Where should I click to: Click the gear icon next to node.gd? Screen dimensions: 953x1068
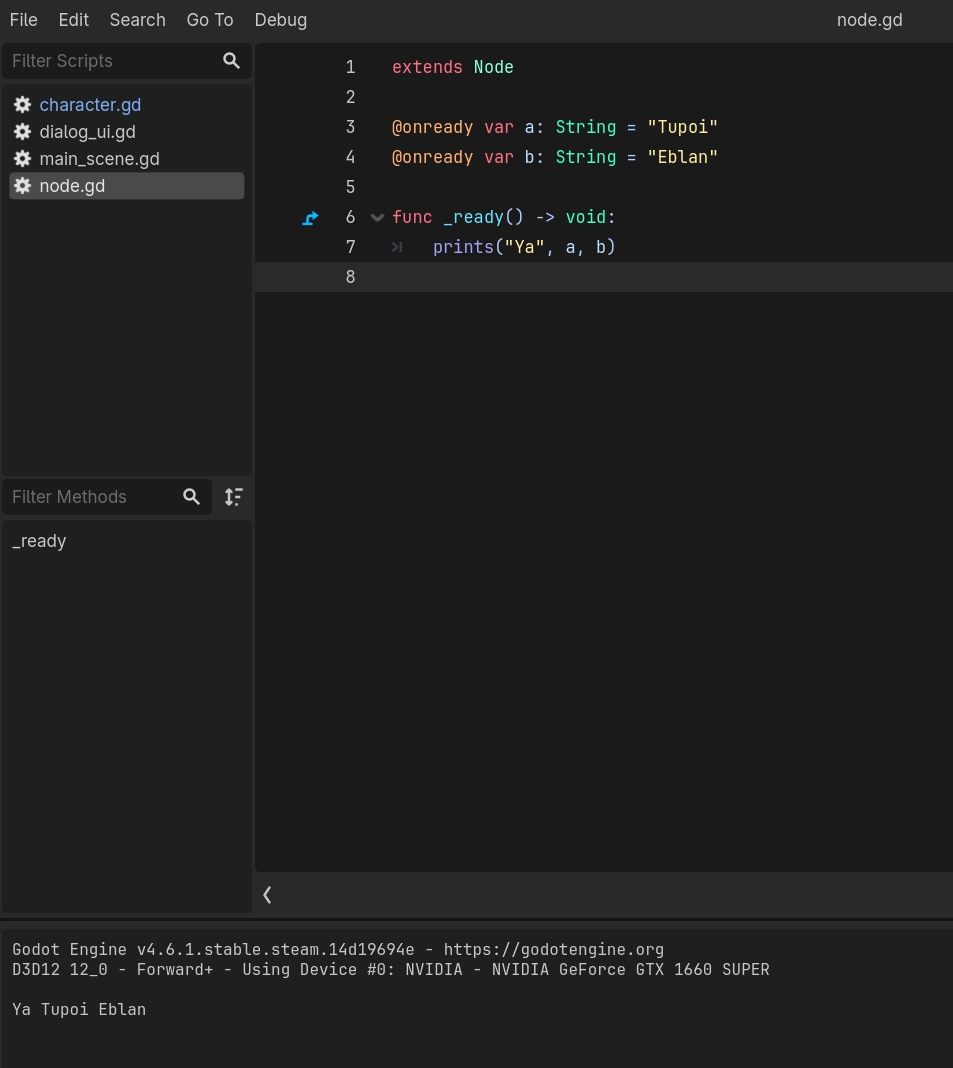click(22, 186)
